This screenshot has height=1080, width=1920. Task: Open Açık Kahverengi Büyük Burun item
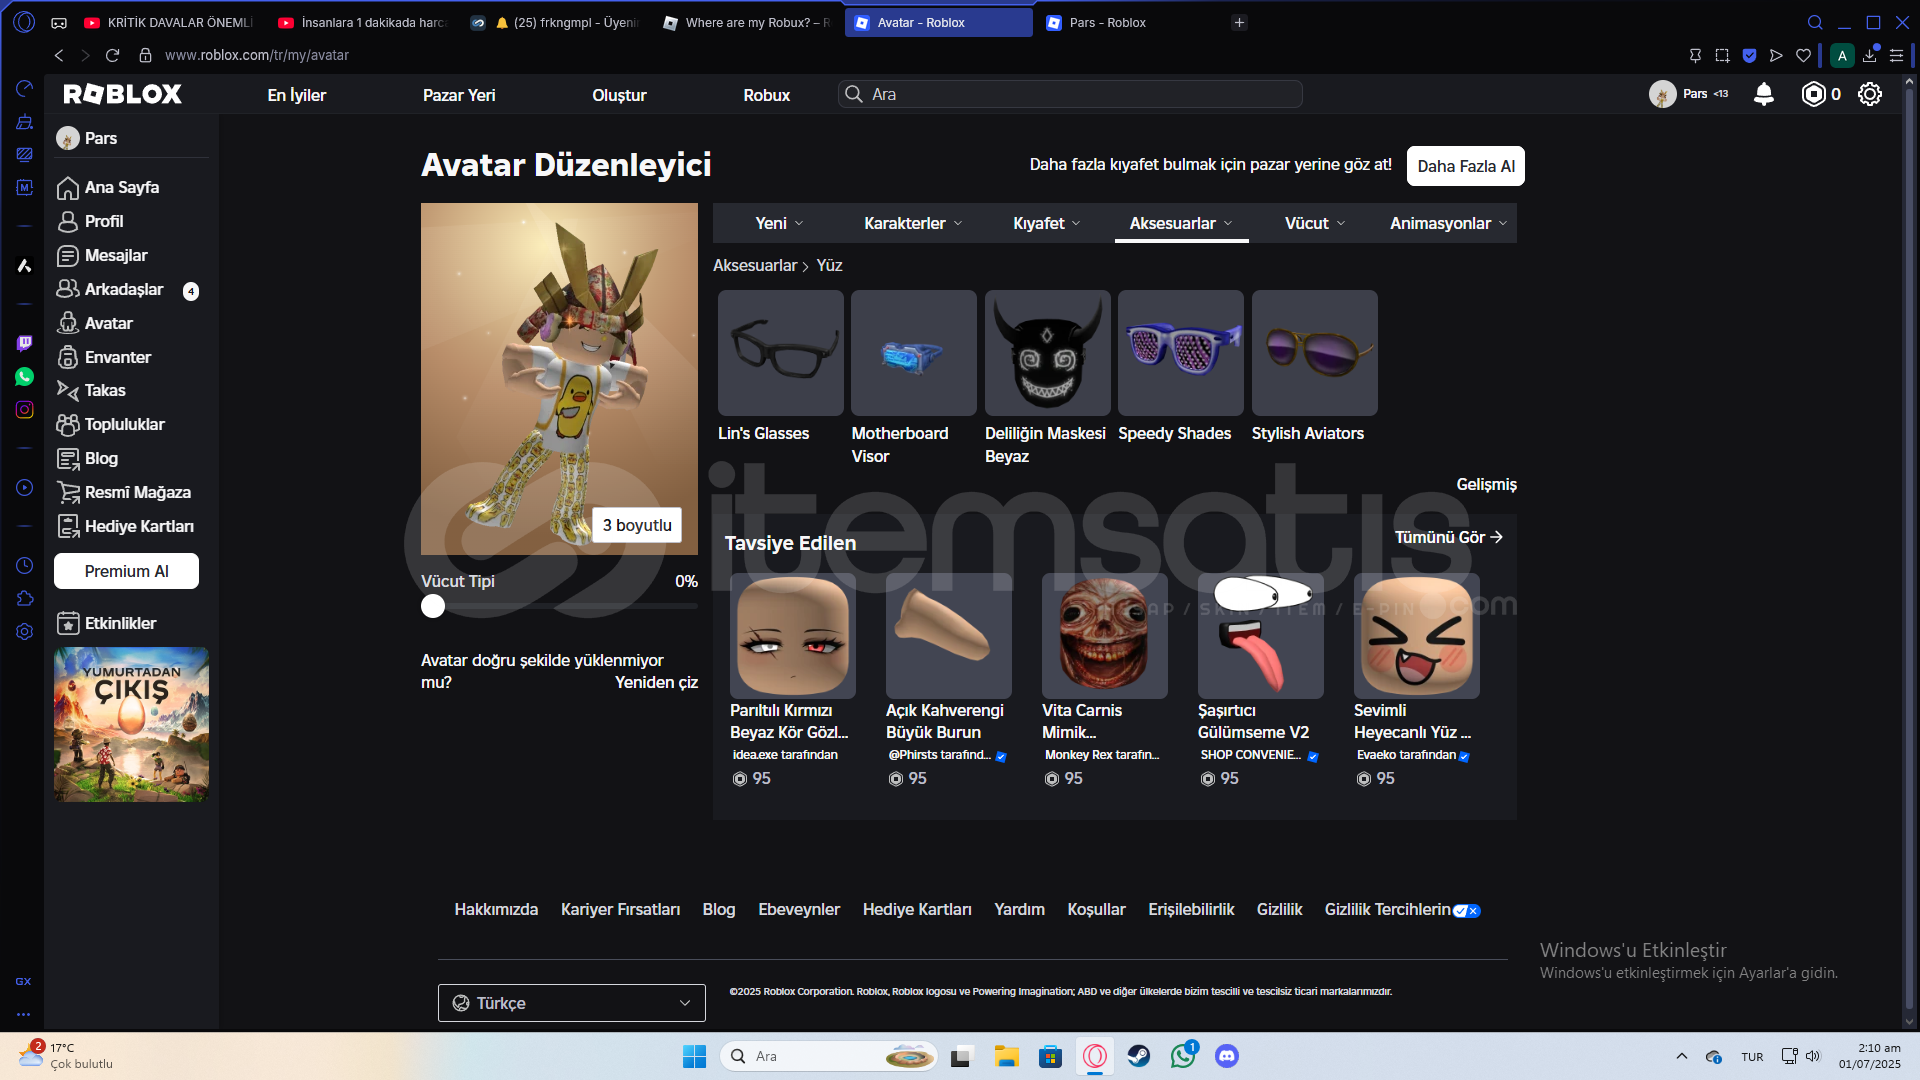point(949,636)
